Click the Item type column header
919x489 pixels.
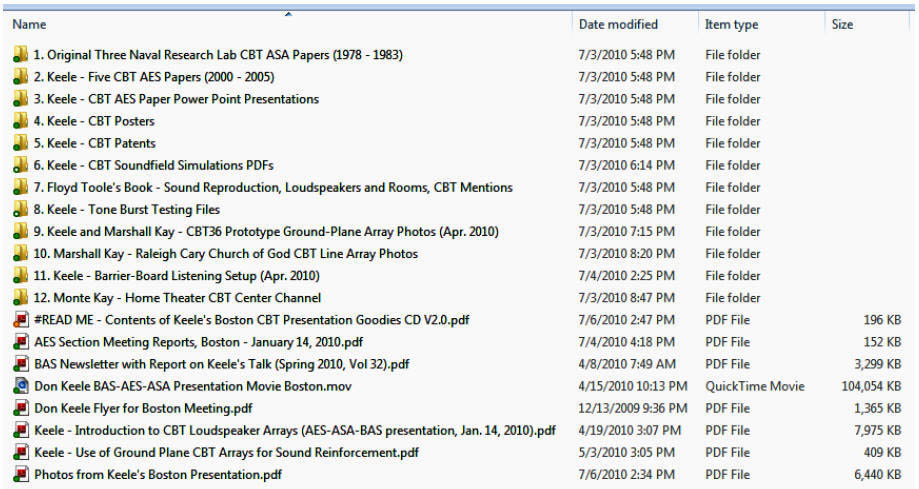coord(731,24)
